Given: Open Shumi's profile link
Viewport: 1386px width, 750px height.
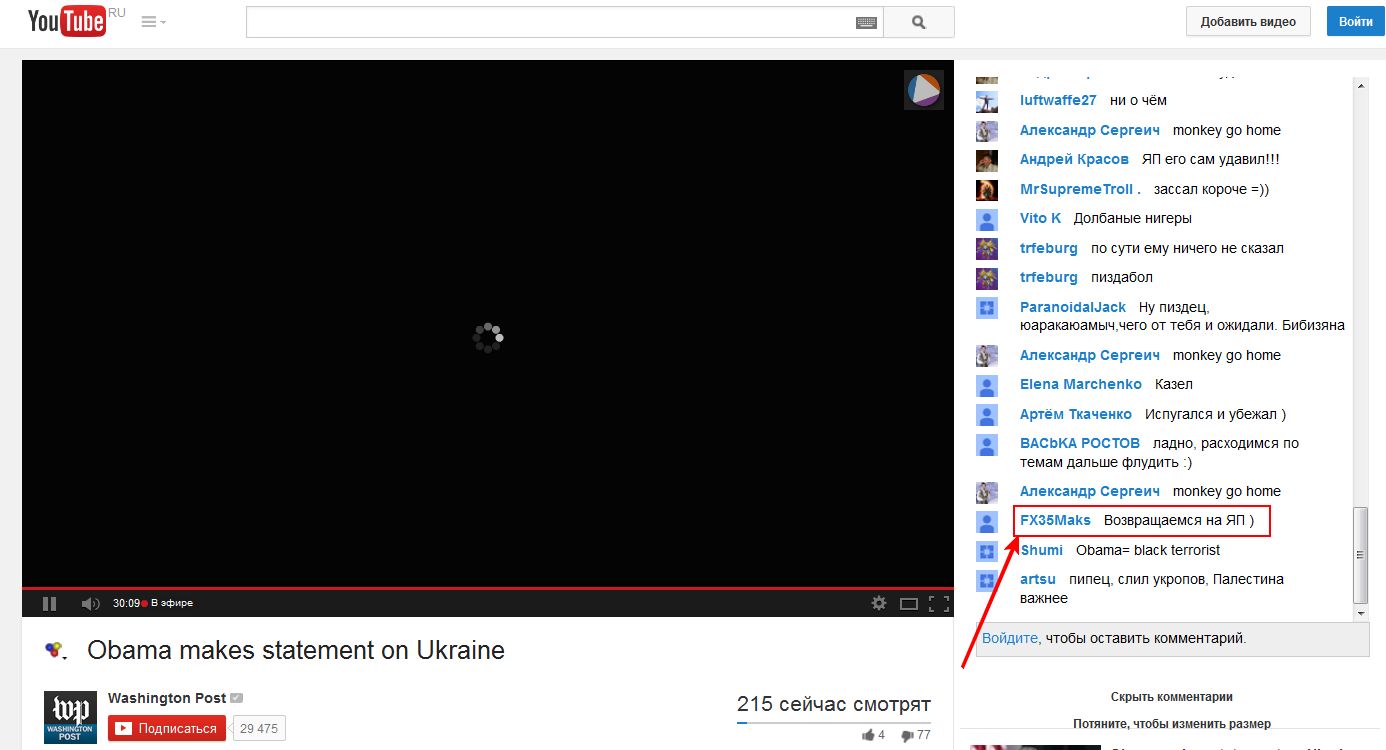Looking at the screenshot, I should pyautogui.click(x=1041, y=550).
